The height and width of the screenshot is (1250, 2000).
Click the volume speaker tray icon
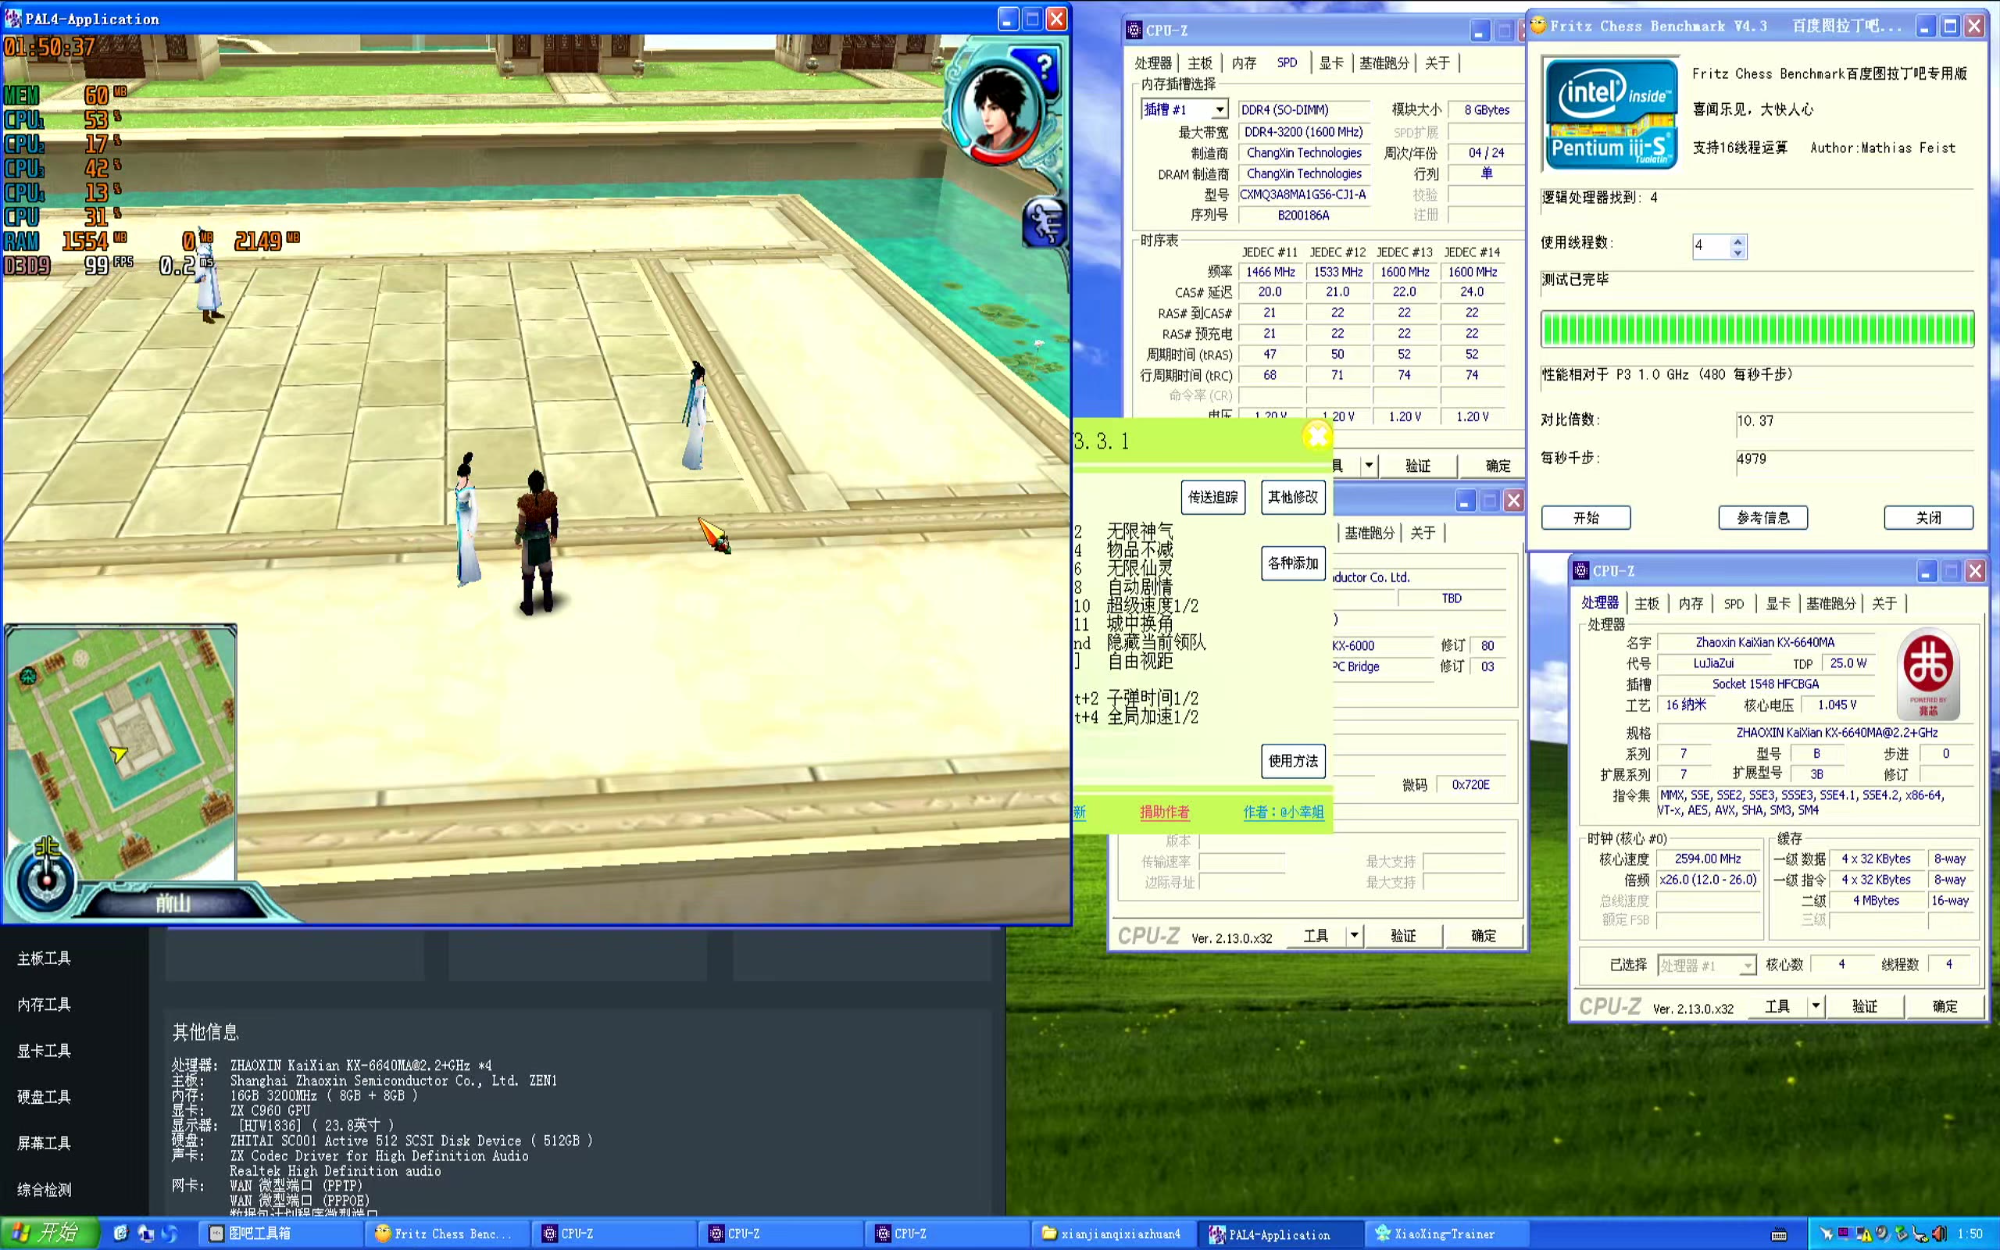pyautogui.click(x=1939, y=1234)
